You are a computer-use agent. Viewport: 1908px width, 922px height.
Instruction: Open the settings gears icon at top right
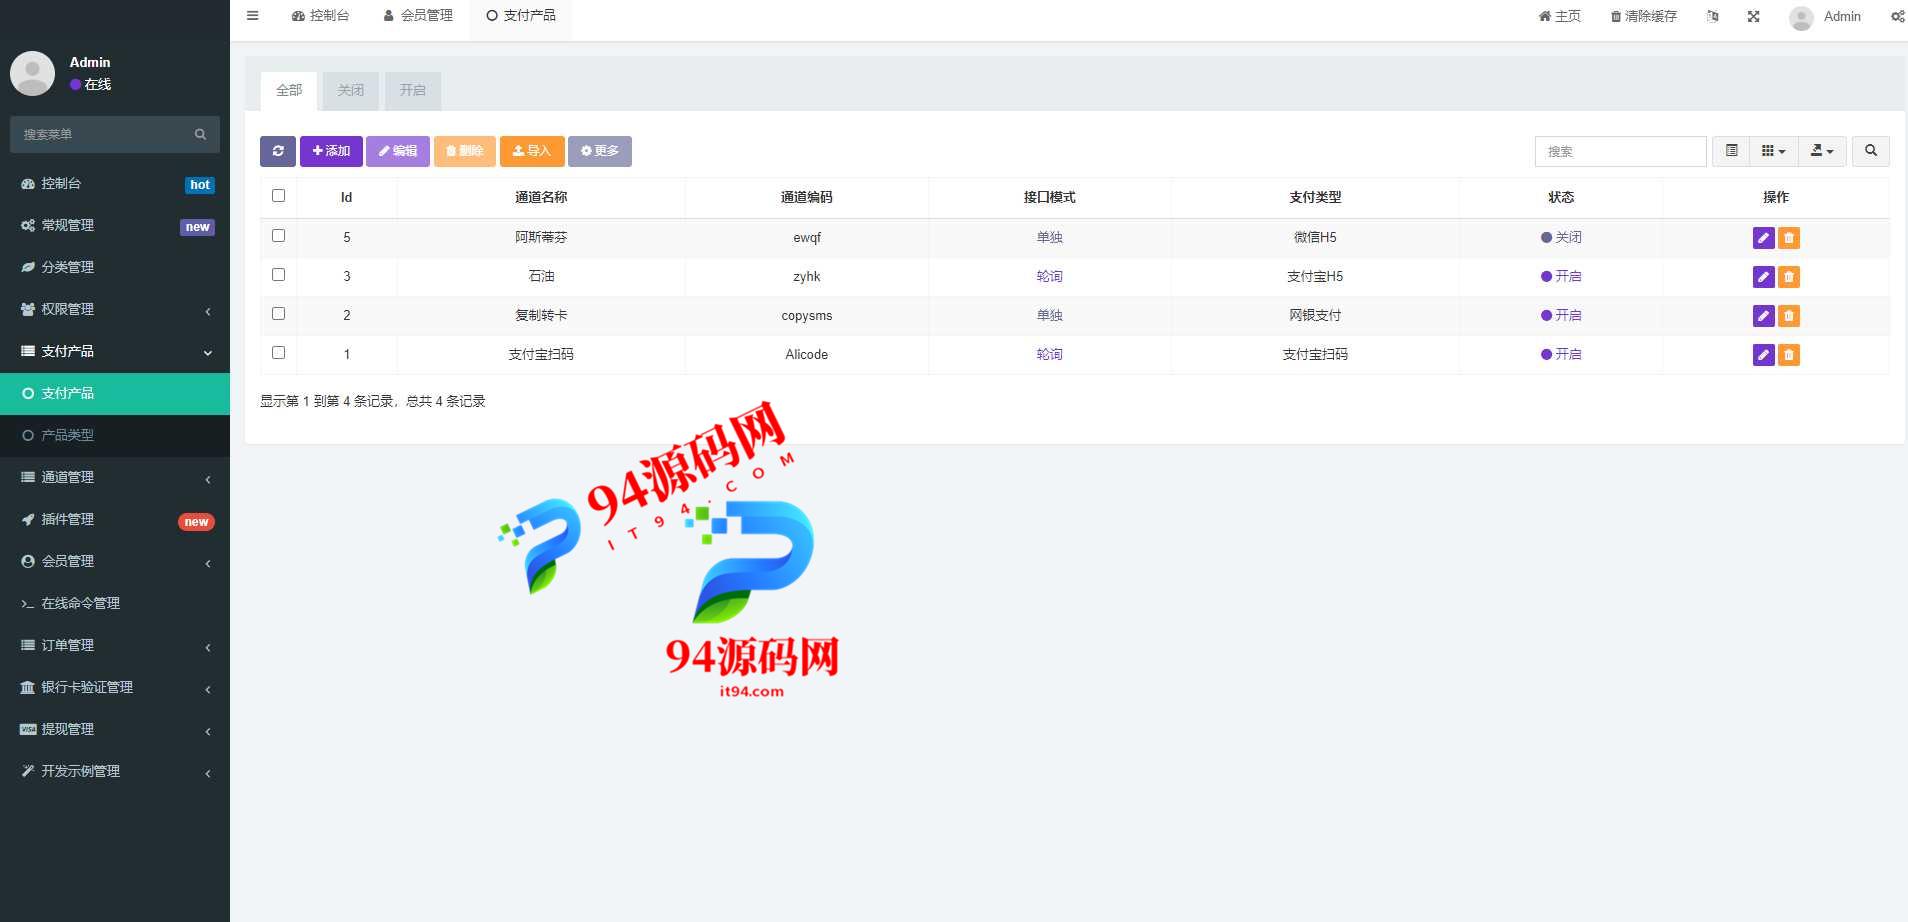click(1897, 16)
